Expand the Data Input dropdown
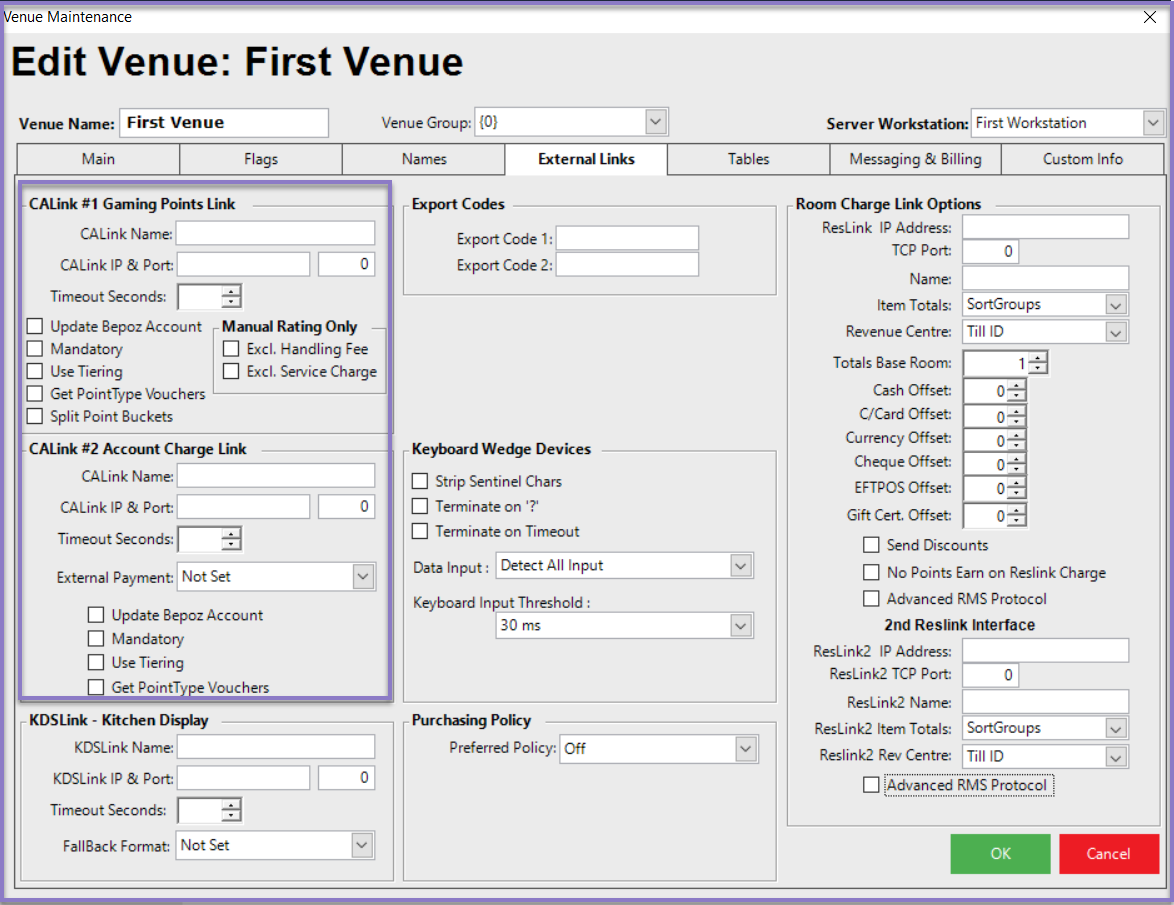1174x905 pixels. coord(740,566)
